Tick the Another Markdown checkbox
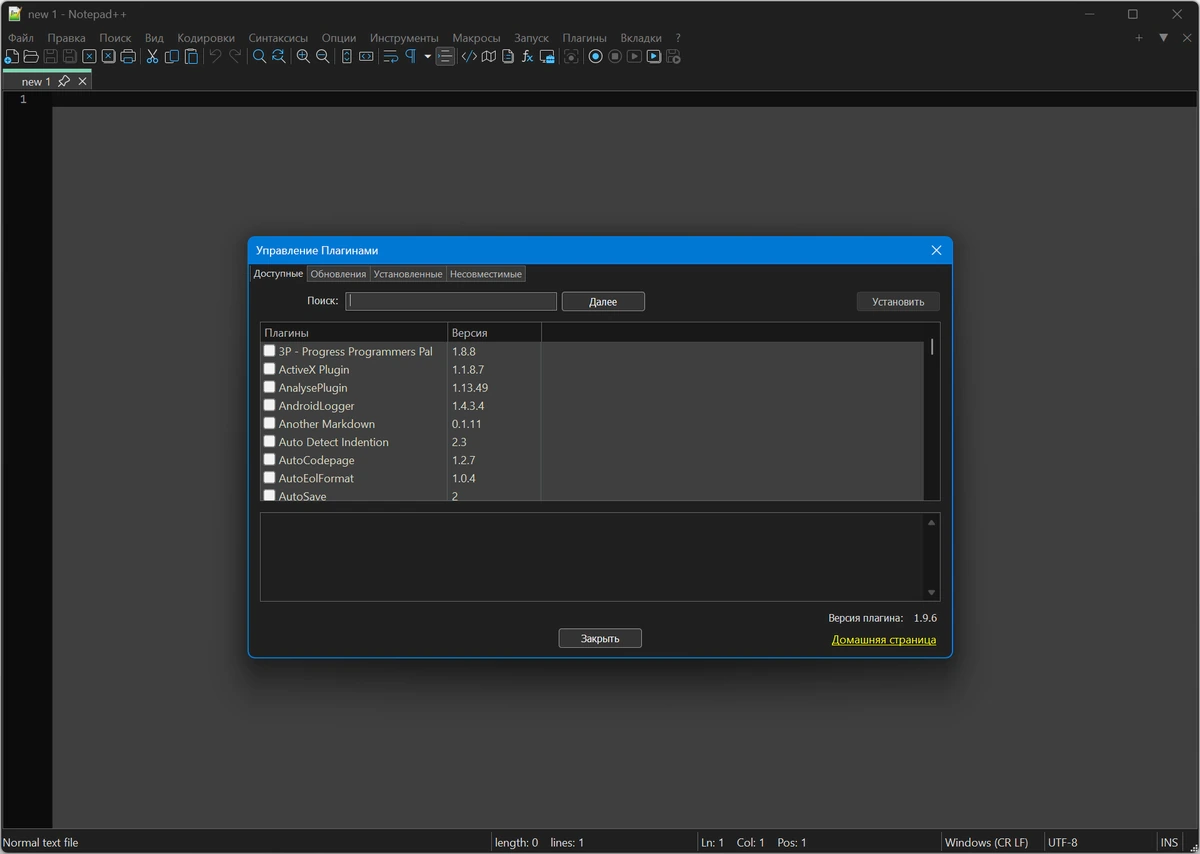Viewport: 1200px width, 854px height. pos(269,423)
